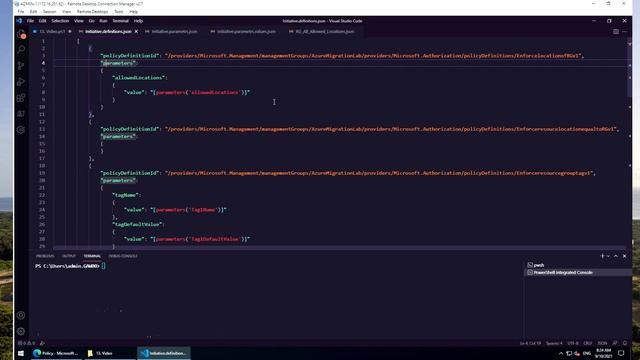Image resolution: width=640 pixels, height=360 pixels.
Task: Open the TERMINAL panel tab
Action: [92, 256]
